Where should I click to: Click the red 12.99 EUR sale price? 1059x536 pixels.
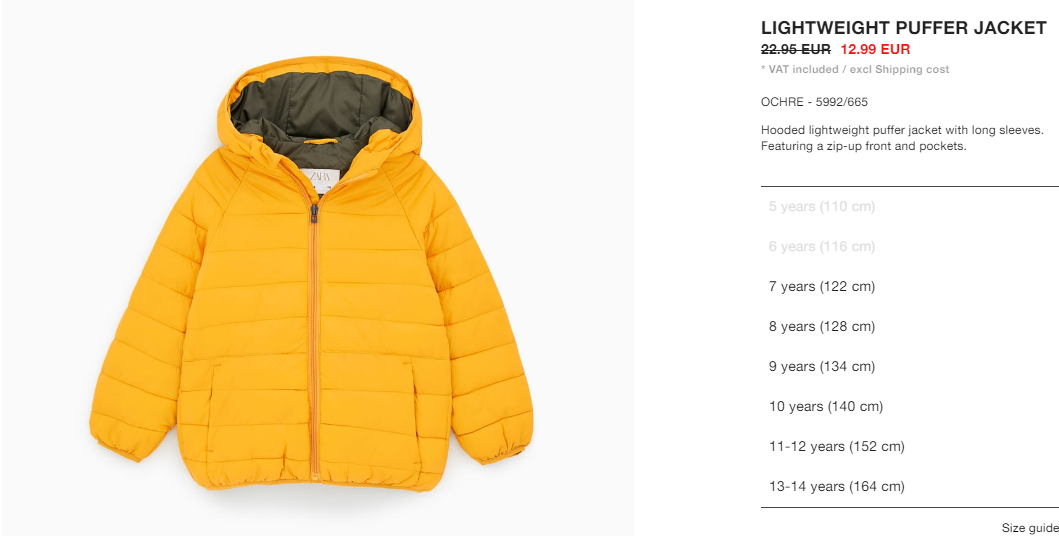point(875,49)
